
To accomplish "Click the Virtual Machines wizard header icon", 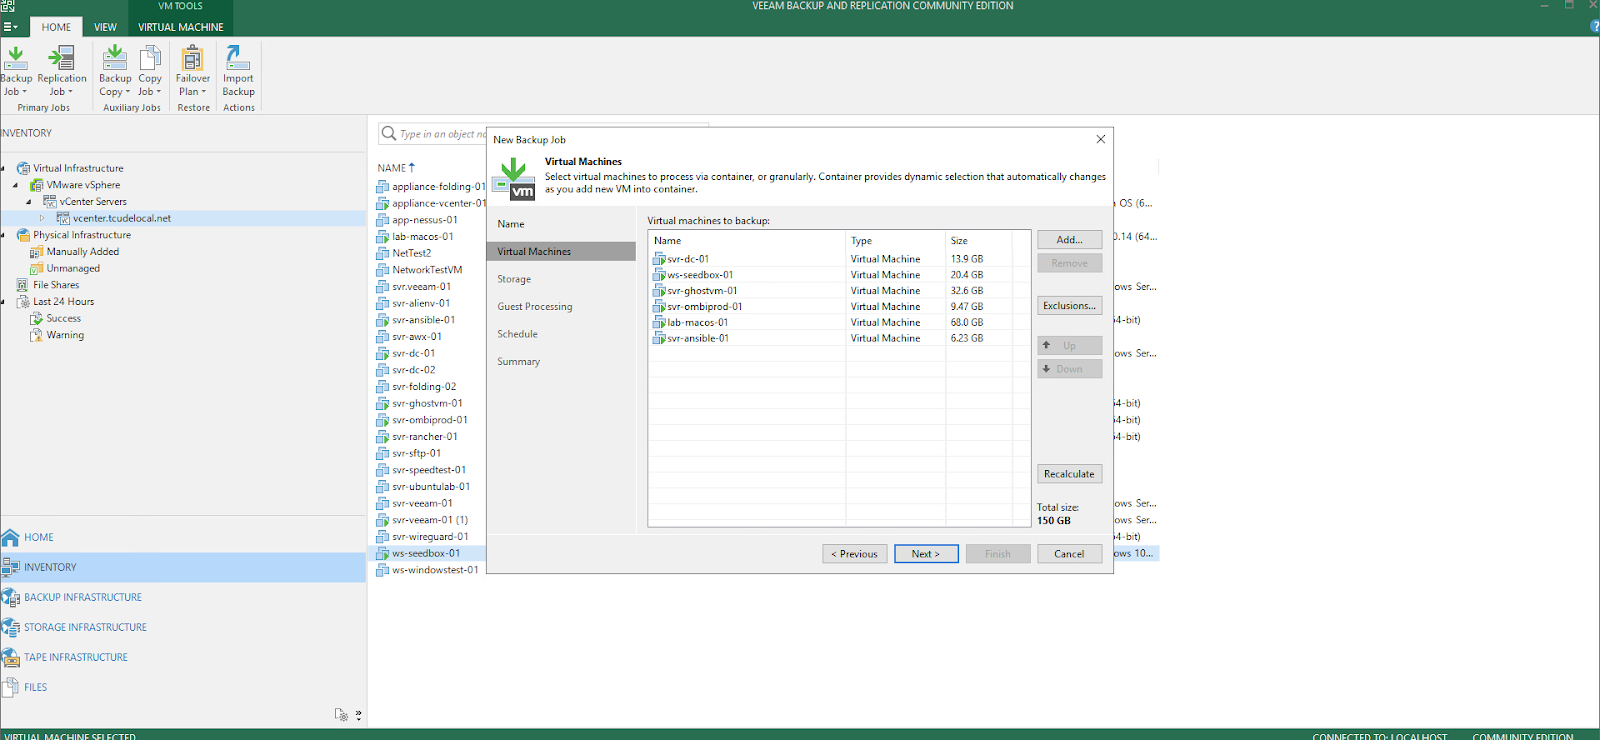I will point(514,178).
